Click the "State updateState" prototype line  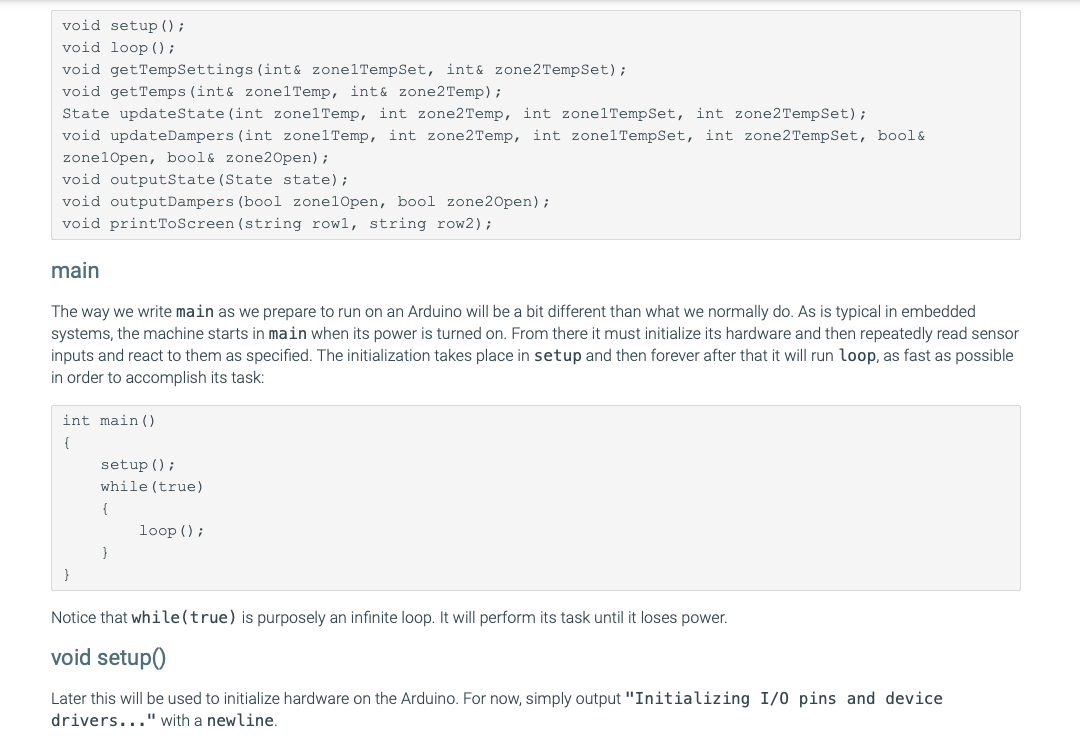pyautogui.click(x=463, y=113)
